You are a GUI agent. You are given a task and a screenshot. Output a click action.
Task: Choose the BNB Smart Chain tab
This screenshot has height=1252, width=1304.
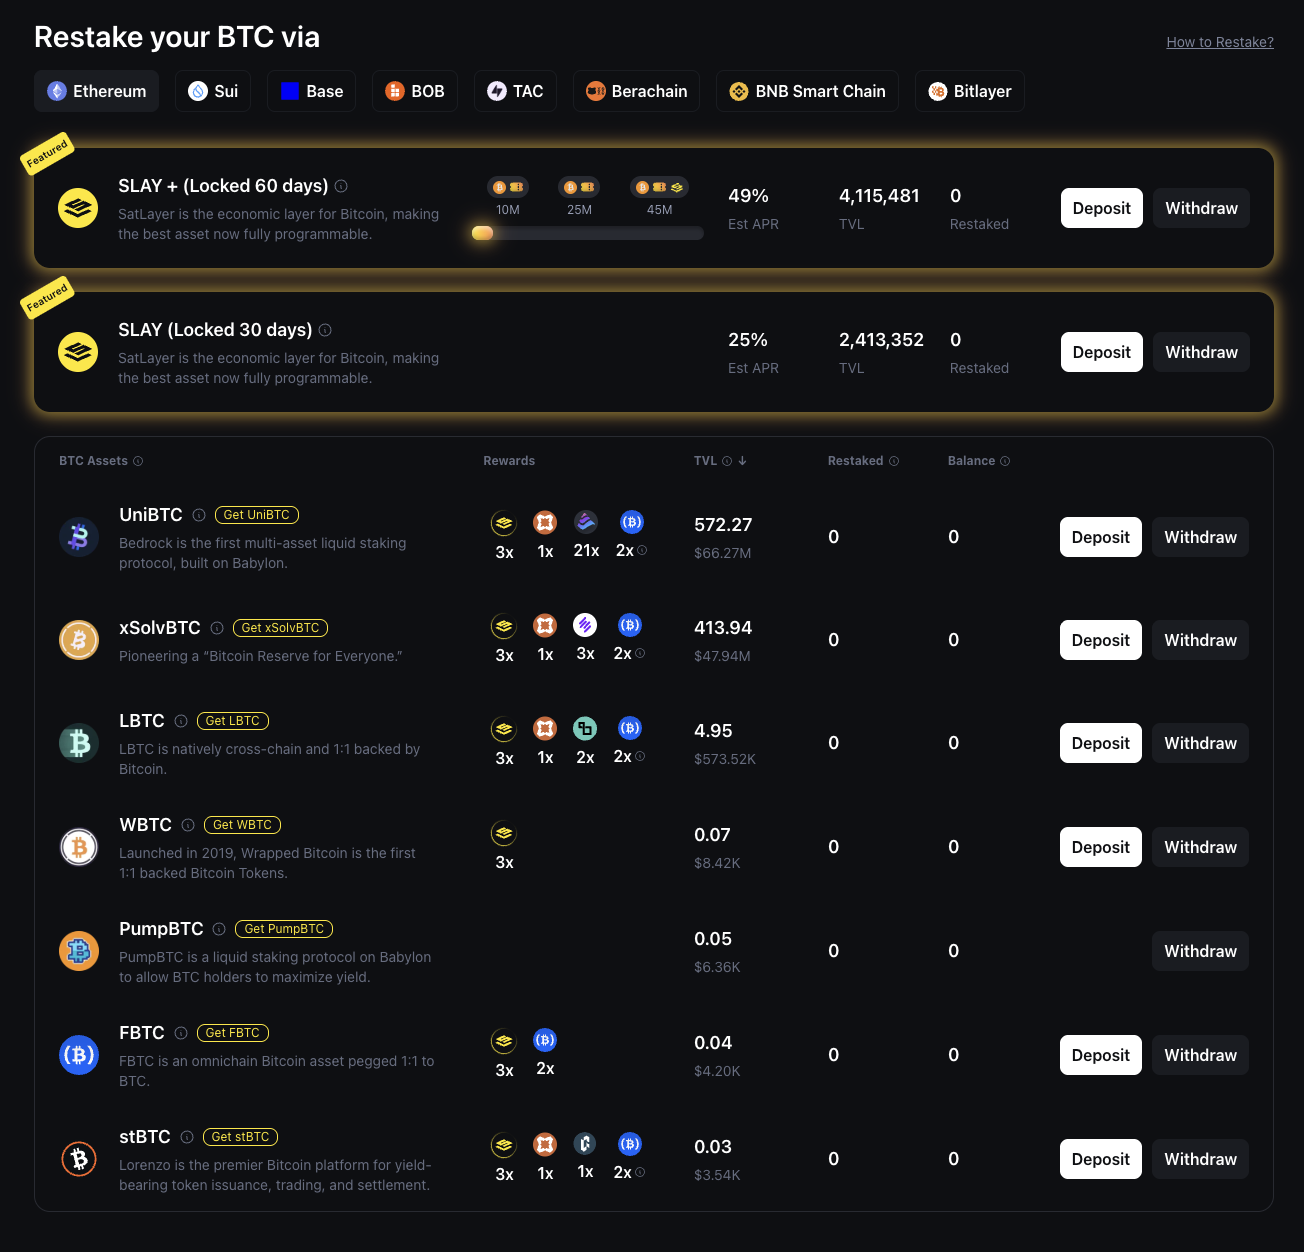807,91
